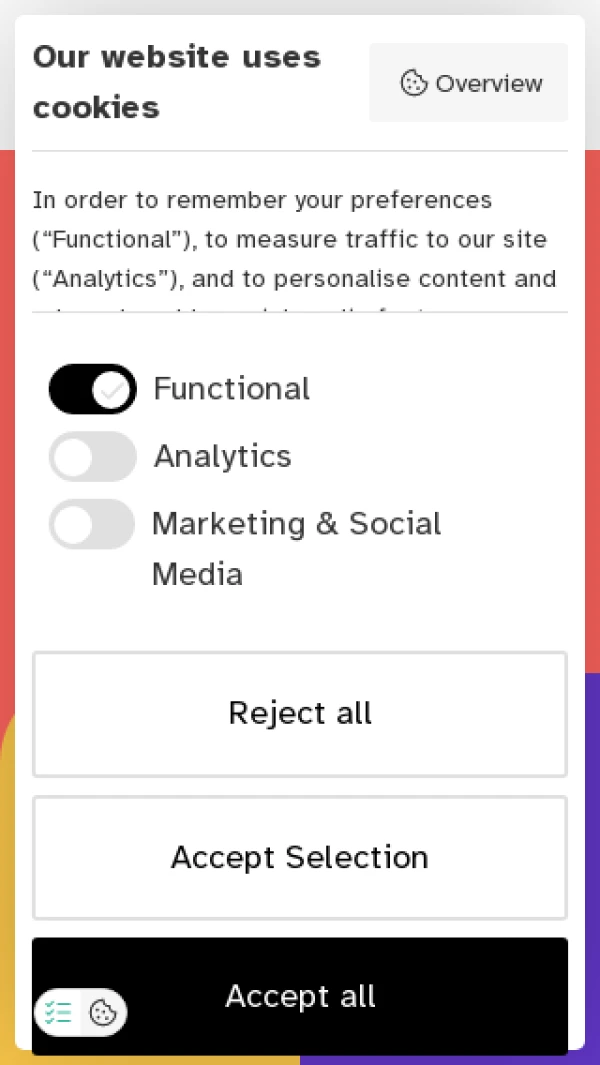Click the divider line below the heading
Screen dimensions: 600x1065
[300, 151]
